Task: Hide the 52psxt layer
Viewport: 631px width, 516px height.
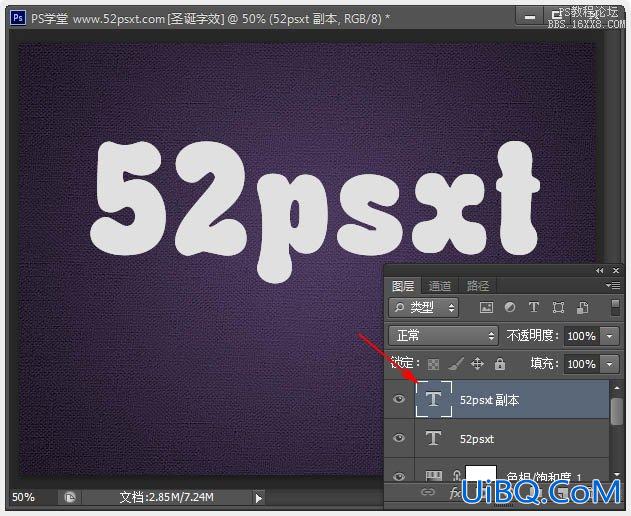Action: [399, 438]
